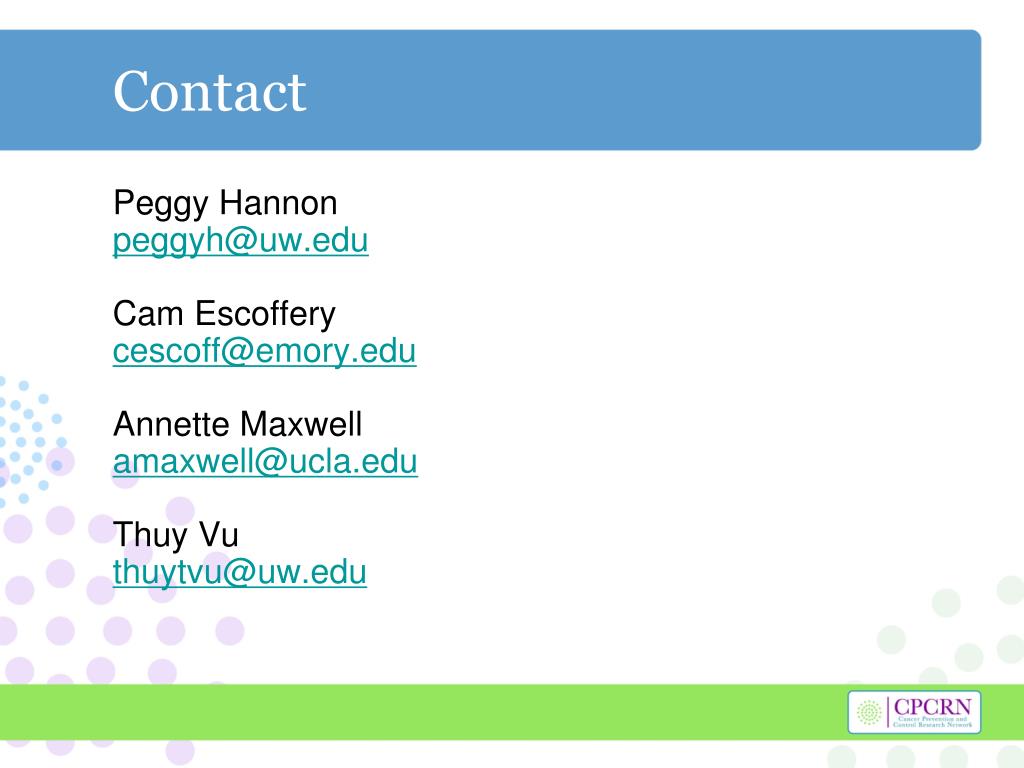Open the cescoff@emory.edu email link
The width and height of the screenshot is (1024, 768).
coord(264,351)
